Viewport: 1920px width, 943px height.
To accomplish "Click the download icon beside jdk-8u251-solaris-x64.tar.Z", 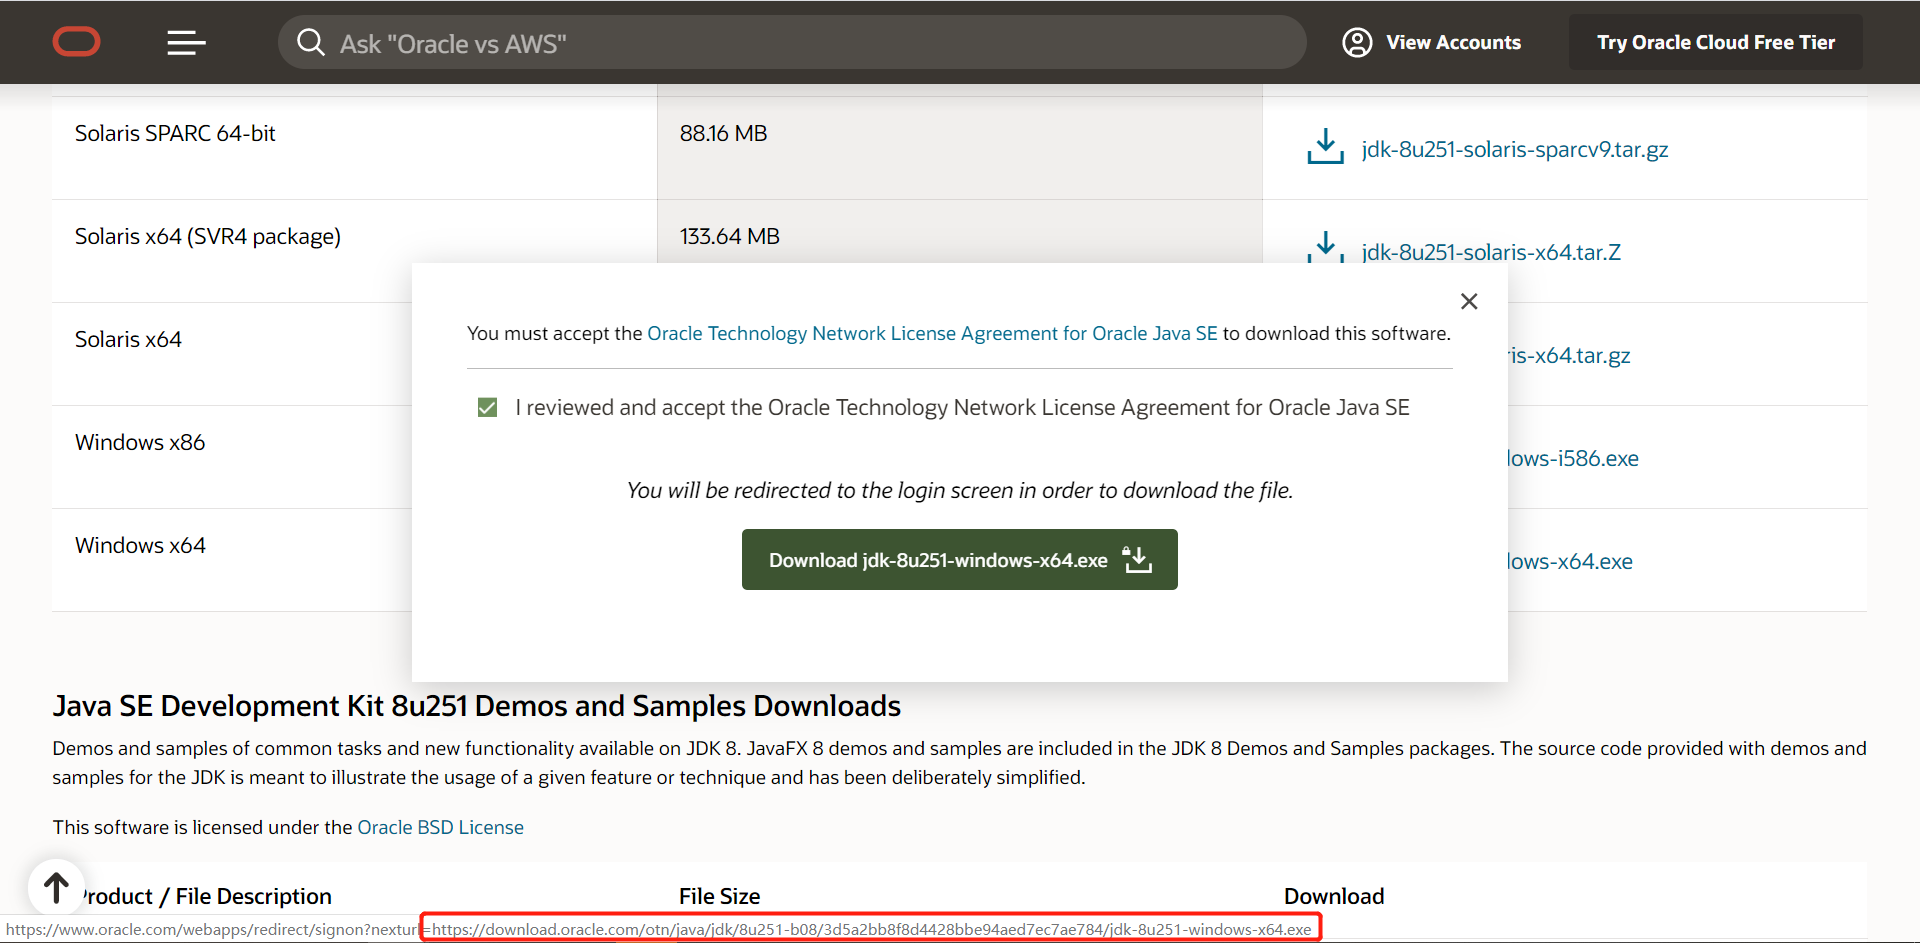I will (x=1324, y=248).
